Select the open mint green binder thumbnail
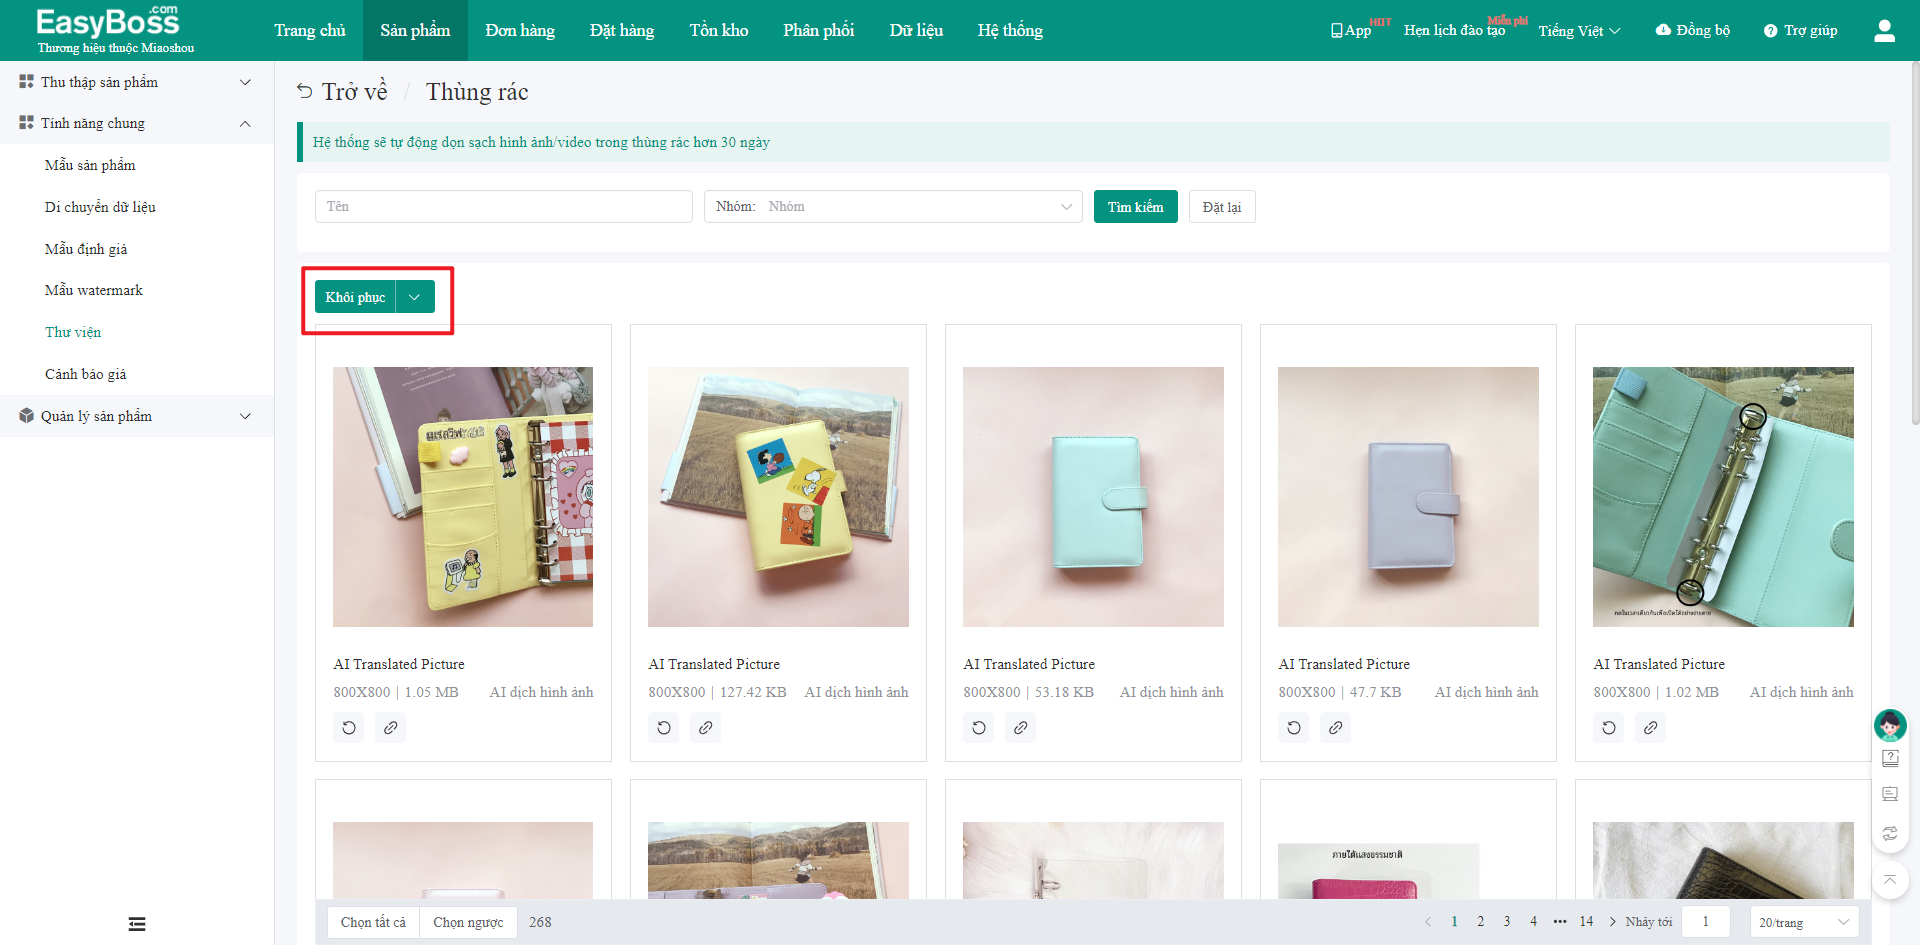Image resolution: width=1920 pixels, height=945 pixels. tap(1723, 497)
